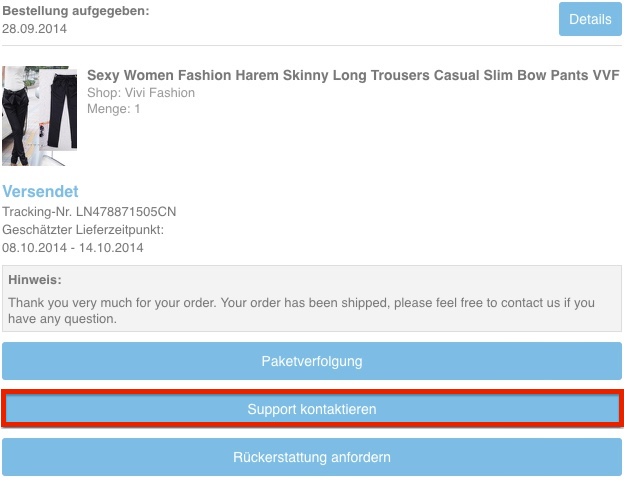The height and width of the screenshot is (482, 630).
Task: Select Support kontaktieren
Action: [312, 409]
